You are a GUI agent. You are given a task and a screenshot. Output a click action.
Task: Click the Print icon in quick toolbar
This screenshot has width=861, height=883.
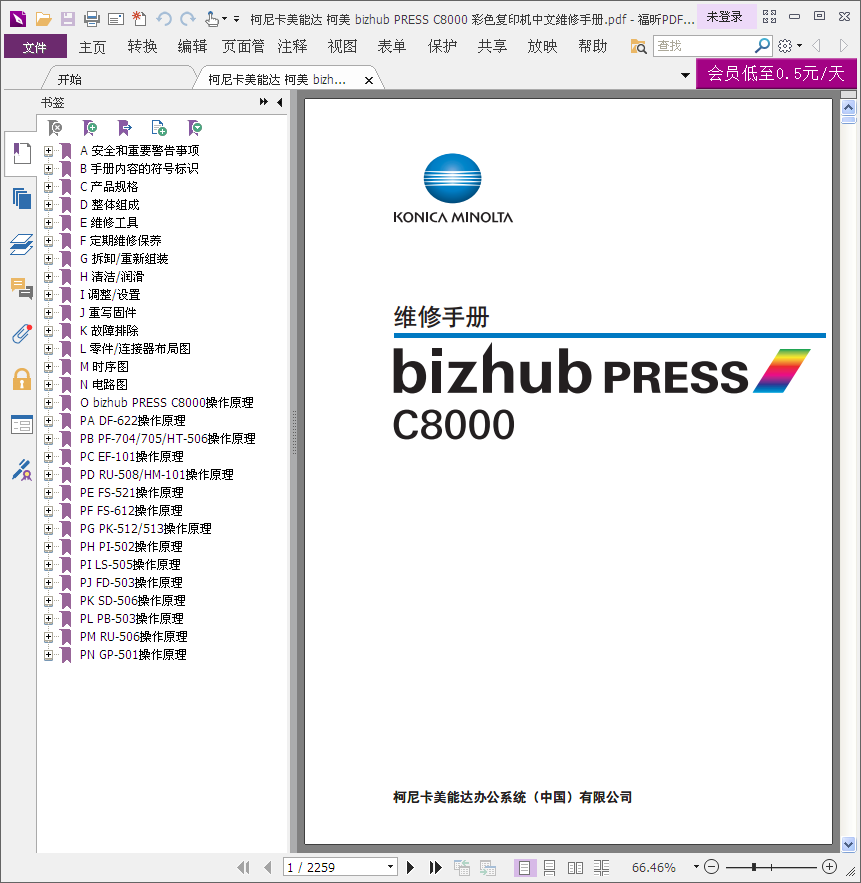(92, 19)
